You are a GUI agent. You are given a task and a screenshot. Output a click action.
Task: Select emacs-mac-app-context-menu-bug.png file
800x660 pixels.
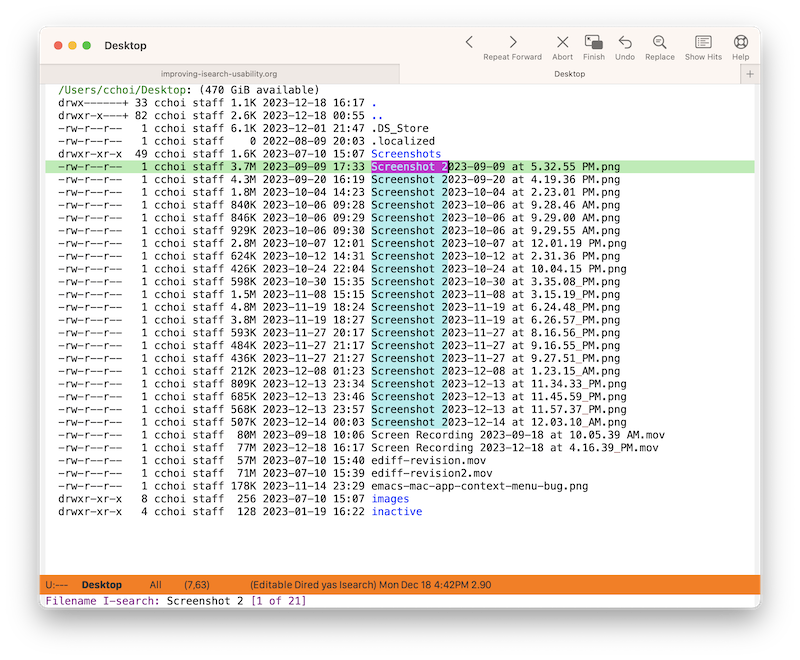480,486
